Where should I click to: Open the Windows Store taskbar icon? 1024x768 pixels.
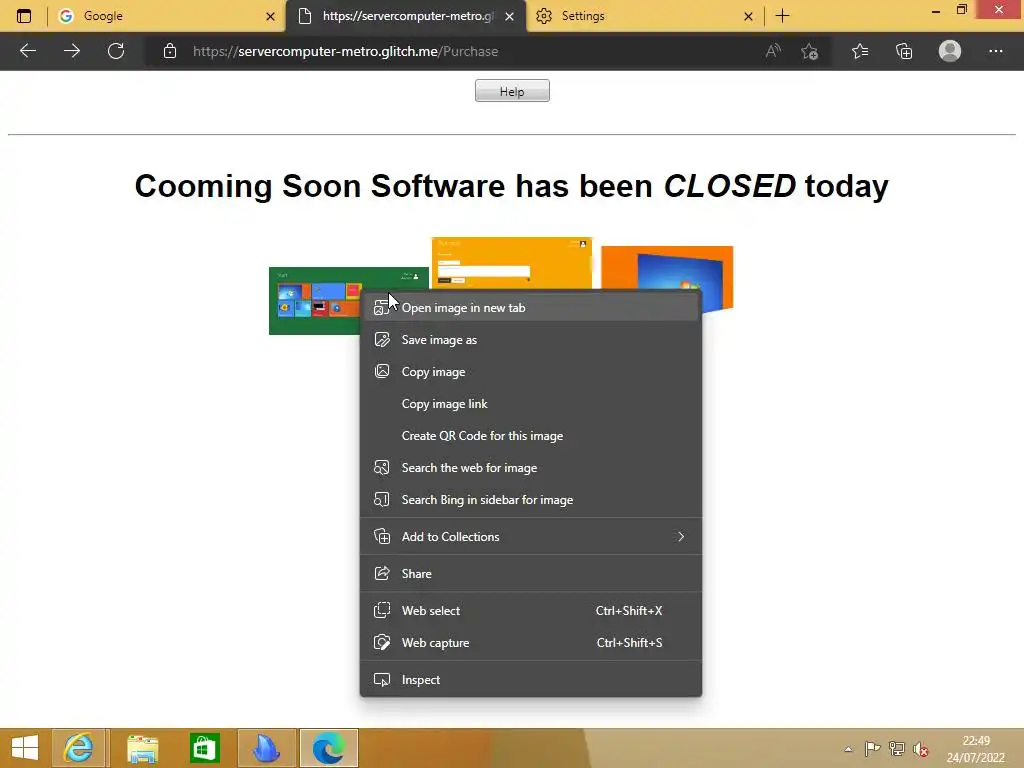click(204, 748)
